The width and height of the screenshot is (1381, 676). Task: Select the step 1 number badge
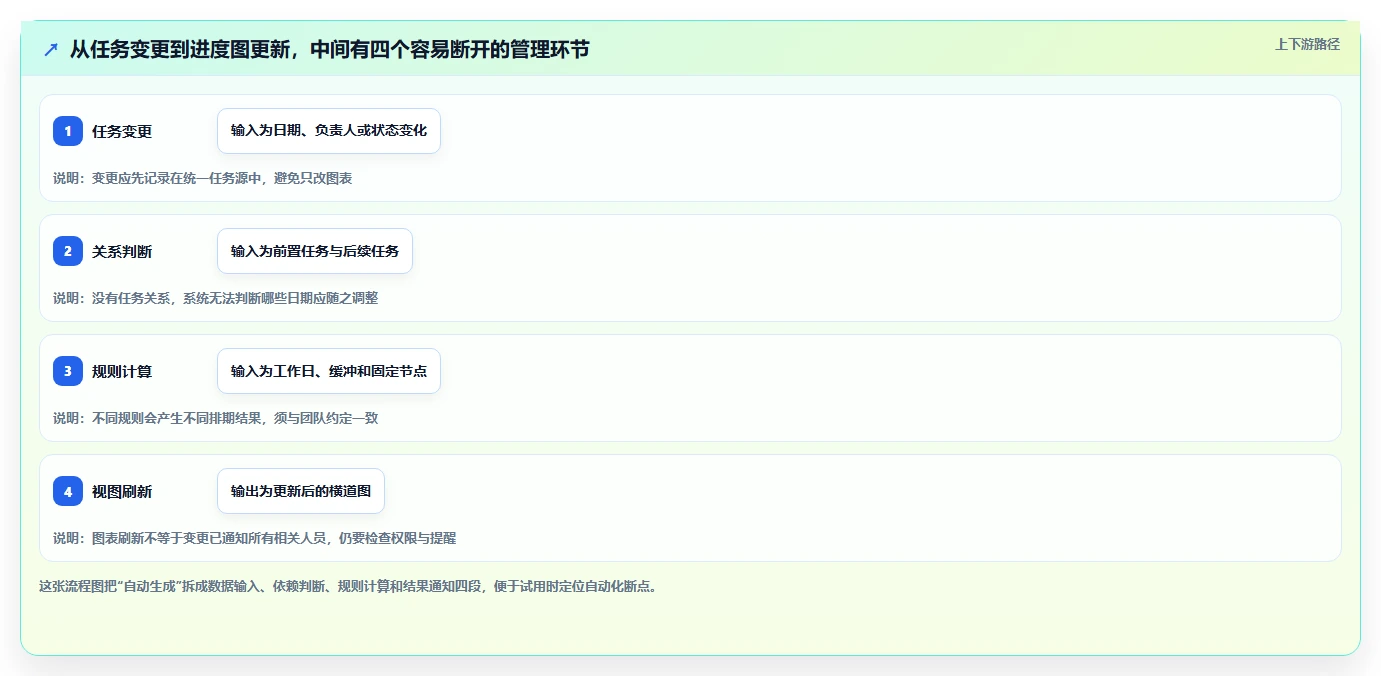[x=68, y=131]
